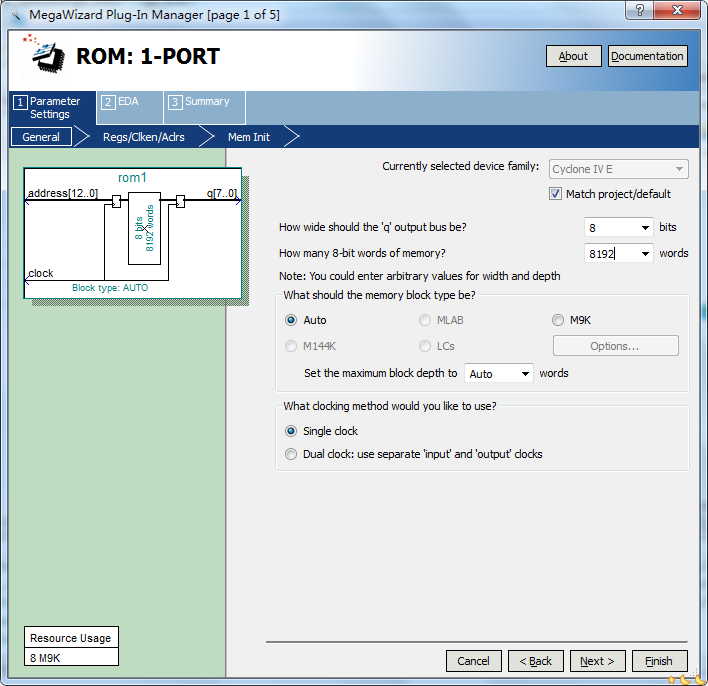The width and height of the screenshot is (708, 686).
Task: Click the Finish button
Action: (x=659, y=661)
